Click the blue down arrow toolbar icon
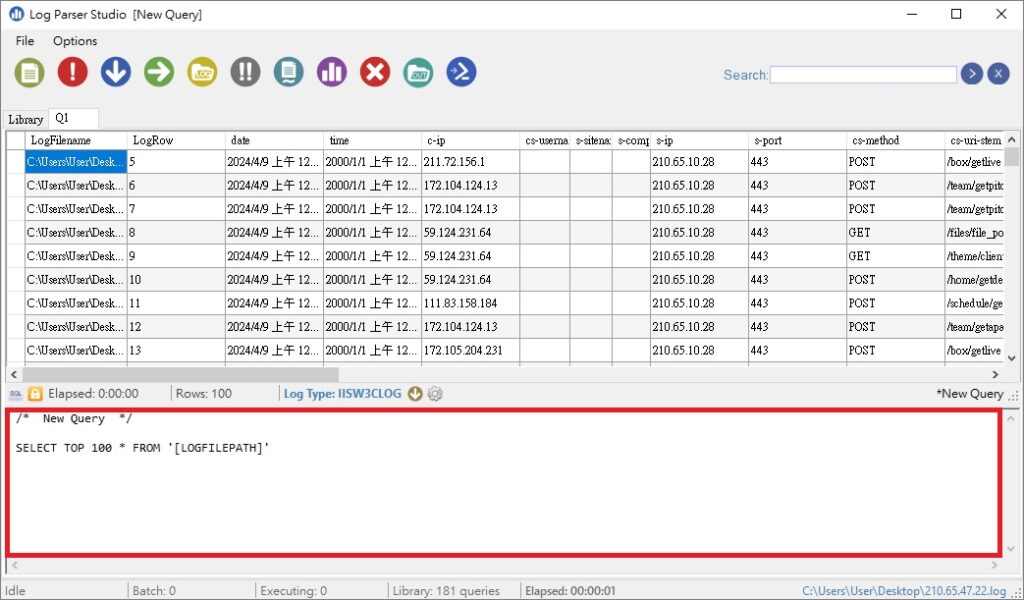This screenshot has height=600, width=1024. (x=116, y=72)
